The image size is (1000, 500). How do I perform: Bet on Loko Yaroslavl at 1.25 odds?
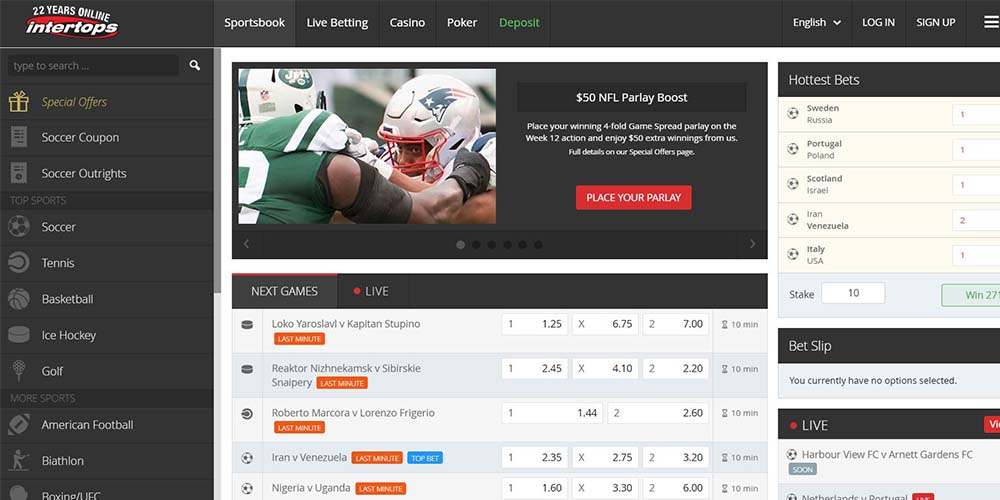[535, 324]
